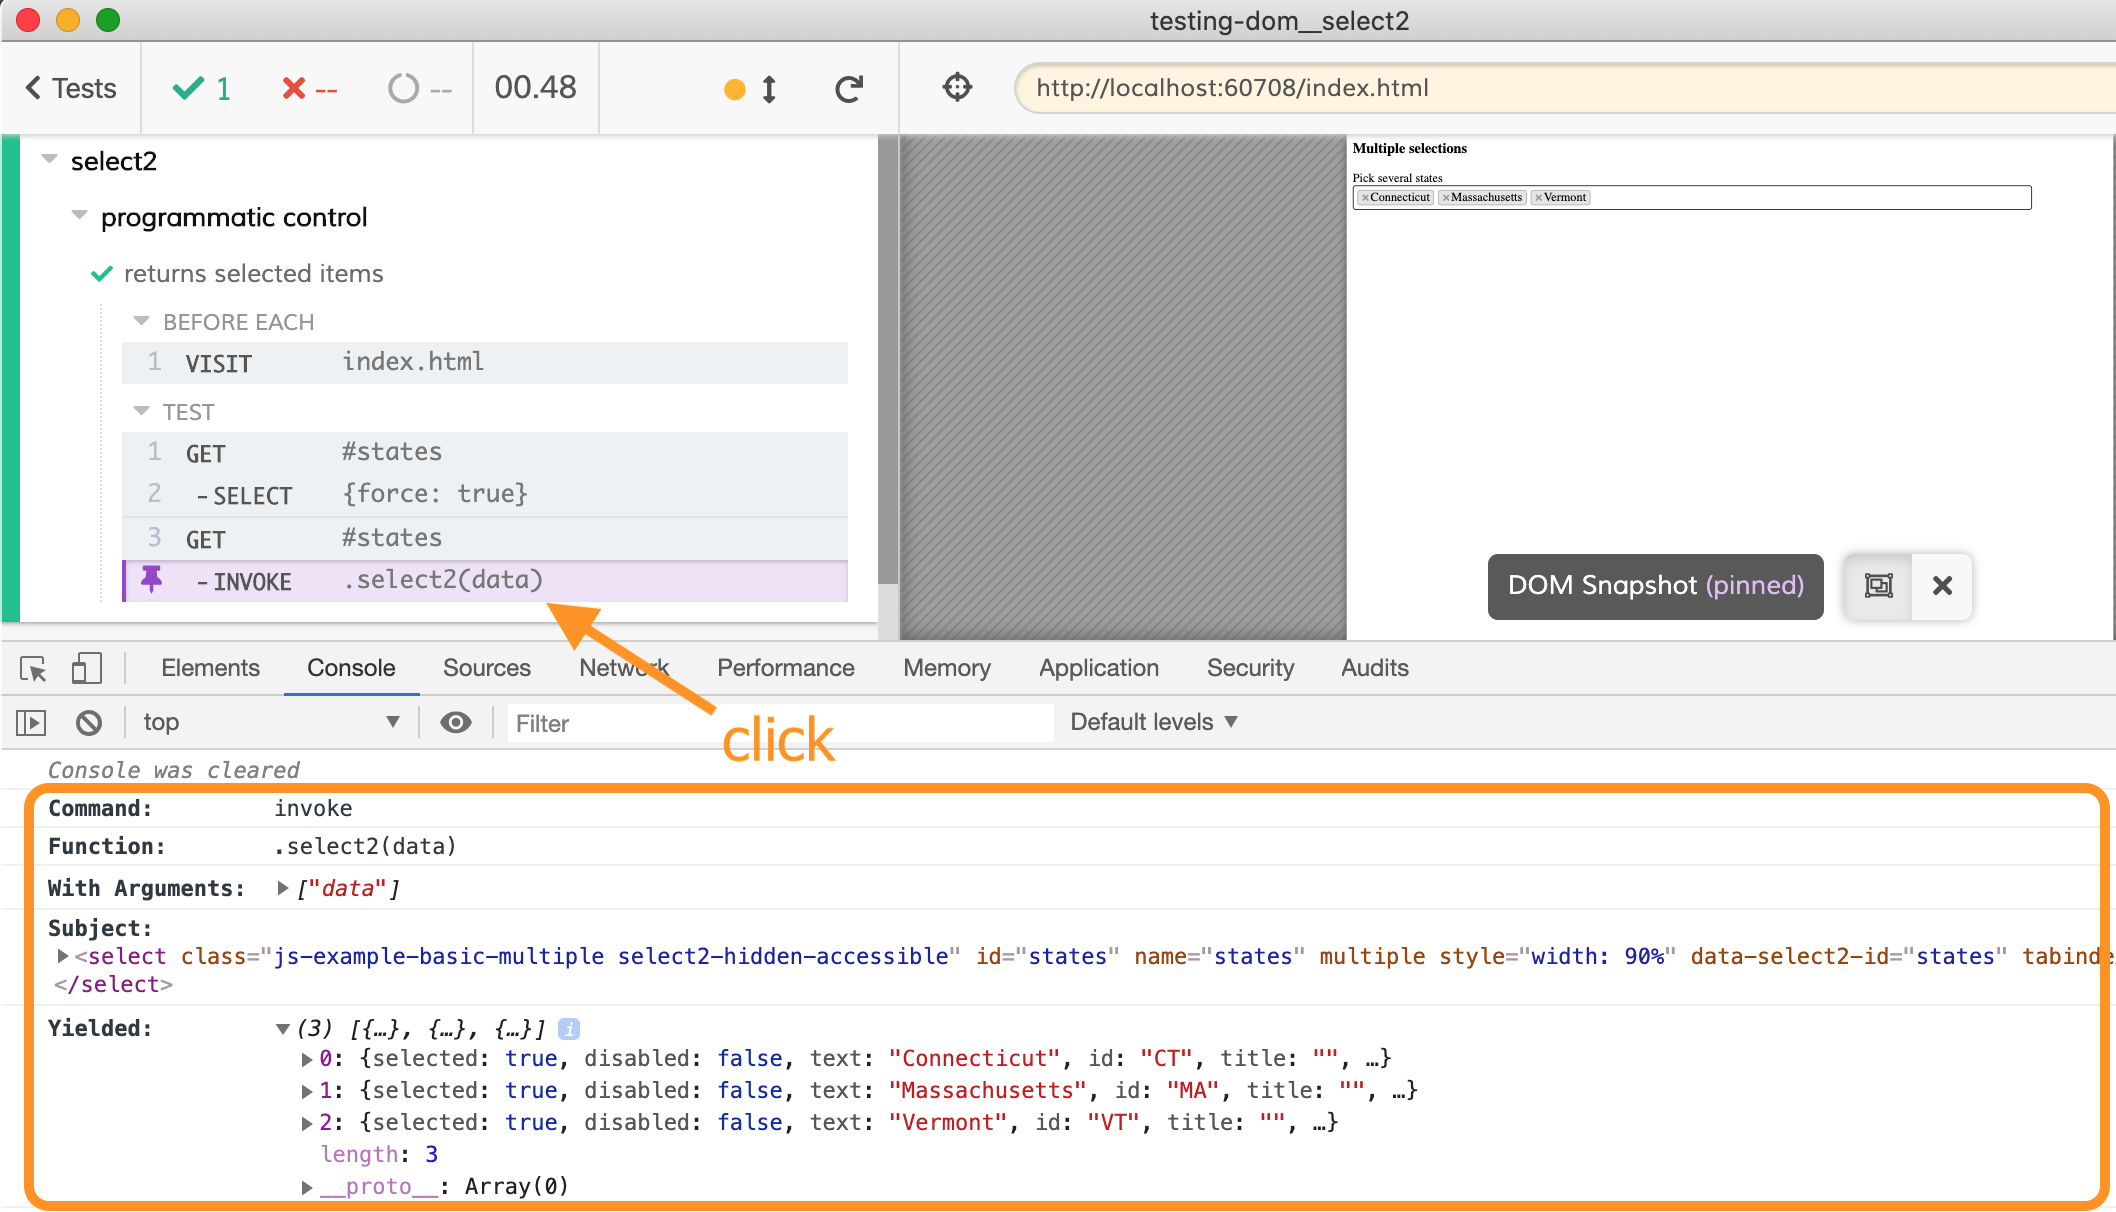Viewport: 2116px width, 1212px height.
Task: Open the selector playground crosshair icon
Action: pos(957,88)
